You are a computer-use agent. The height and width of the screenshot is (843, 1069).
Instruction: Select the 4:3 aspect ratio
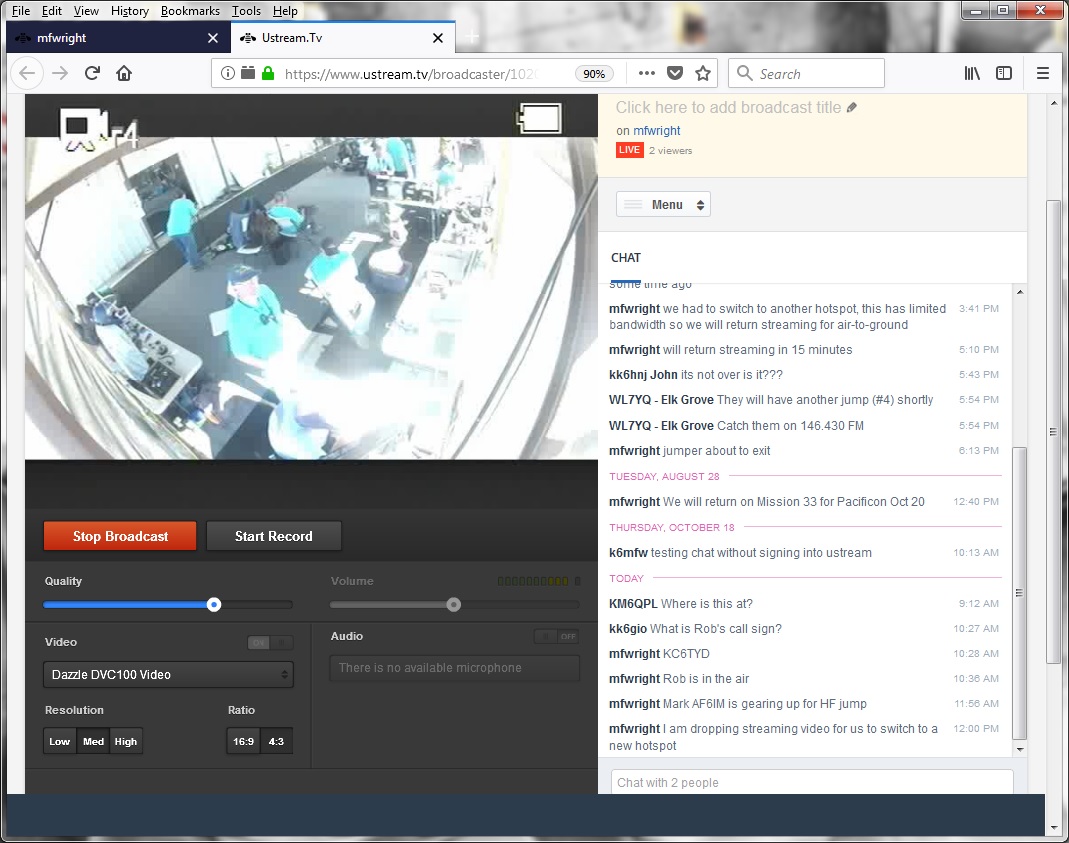click(276, 741)
